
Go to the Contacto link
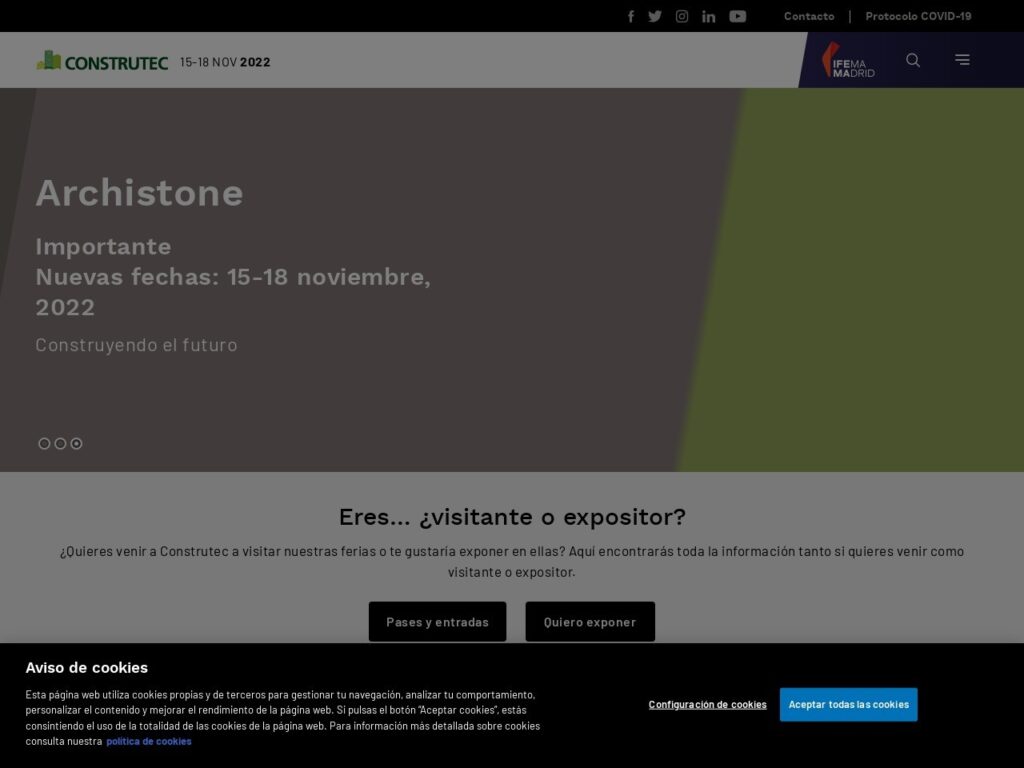click(808, 16)
